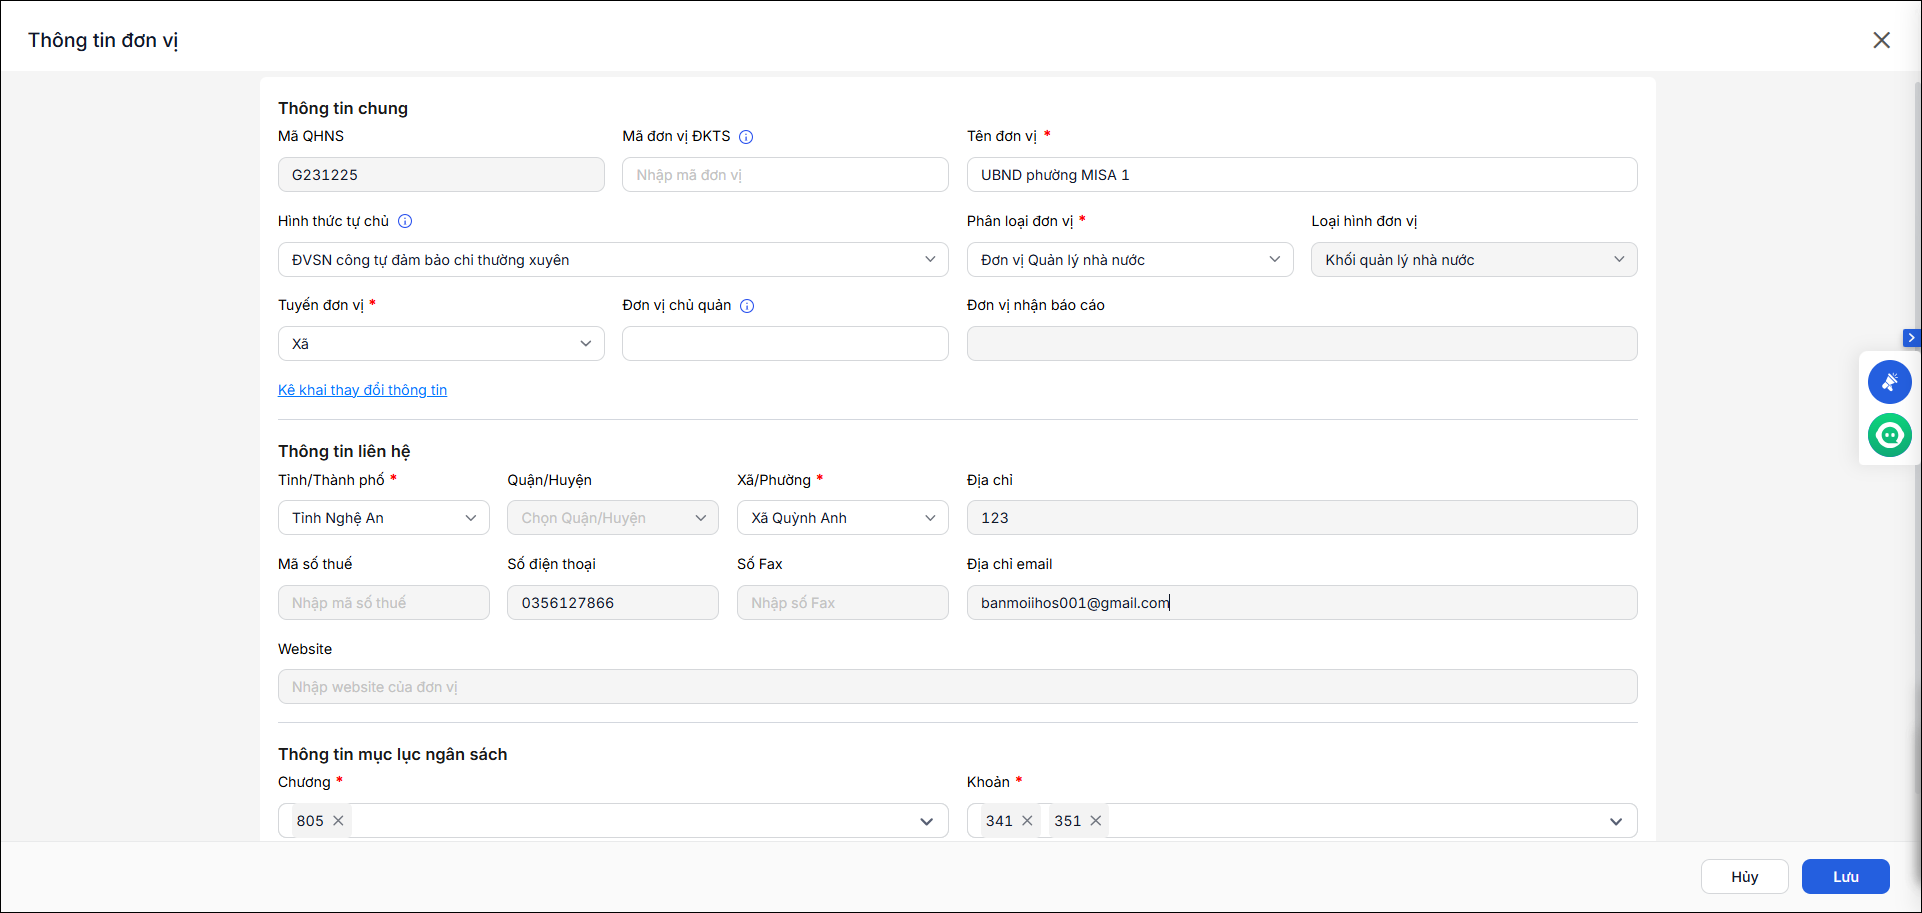1922x913 pixels.
Task: Open the Loại hình đơn vị dropdown
Action: coord(1474,260)
